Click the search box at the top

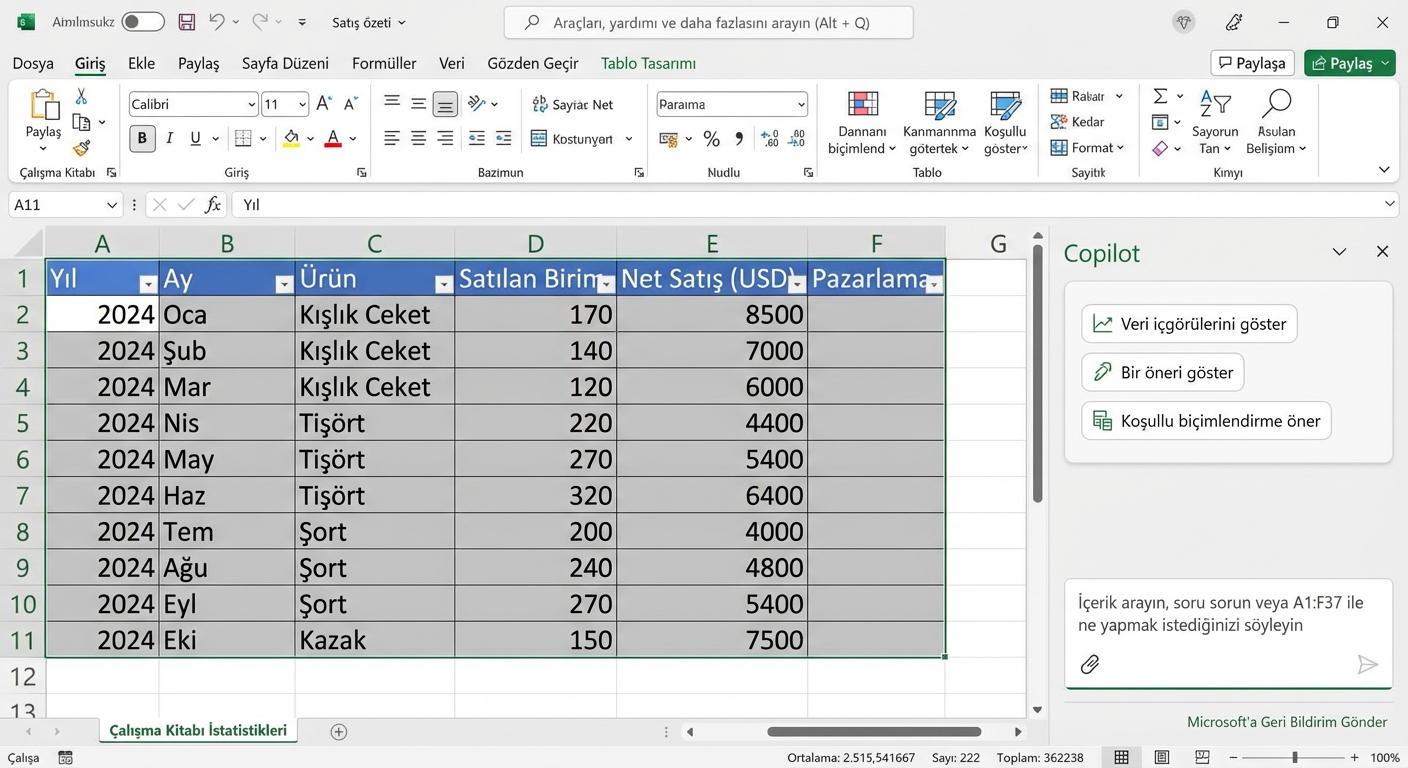coord(708,22)
